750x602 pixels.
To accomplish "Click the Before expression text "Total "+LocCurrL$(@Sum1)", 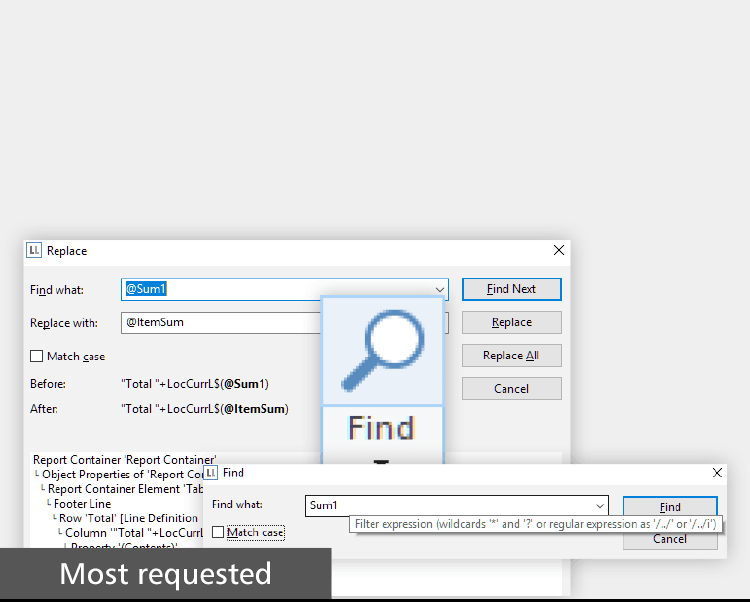I will coord(195,384).
